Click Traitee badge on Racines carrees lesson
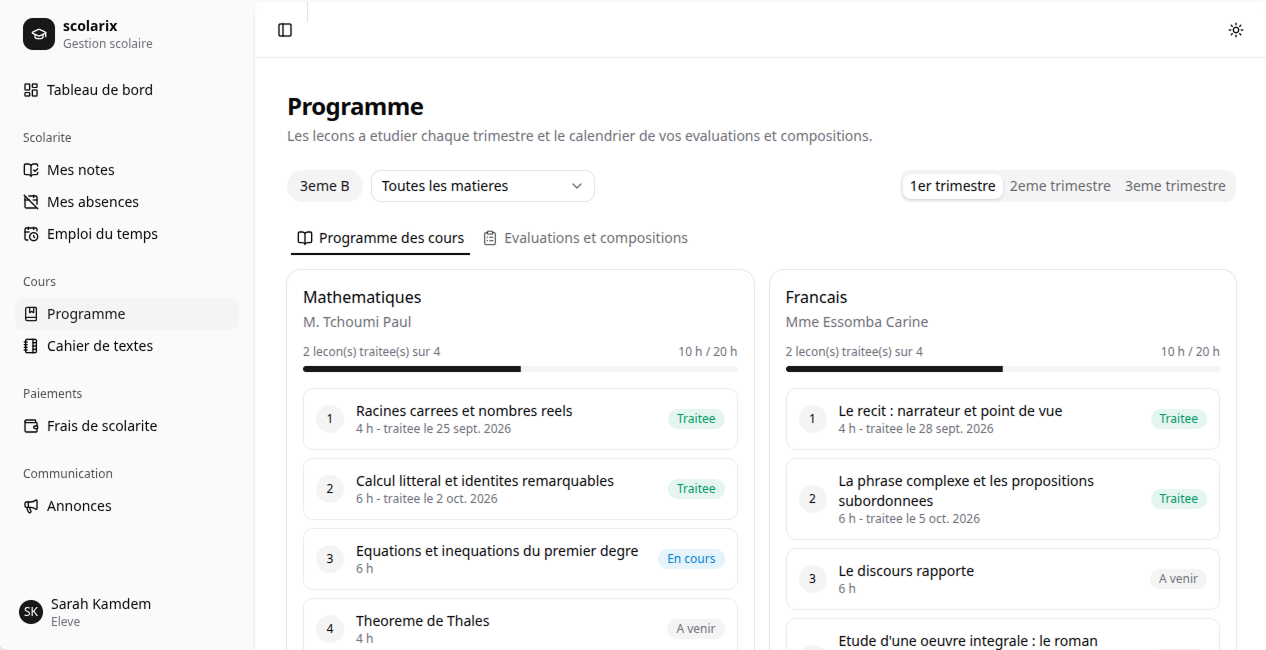This screenshot has width=1266, height=650. (696, 419)
